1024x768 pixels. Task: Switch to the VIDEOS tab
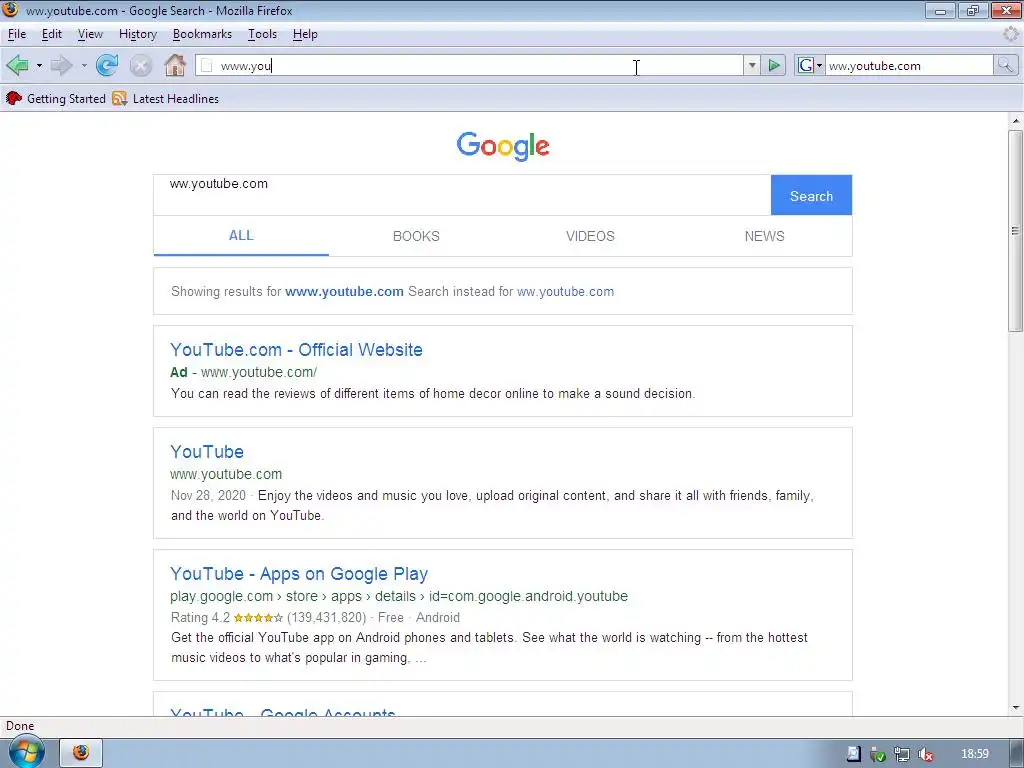click(x=590, y=236)
